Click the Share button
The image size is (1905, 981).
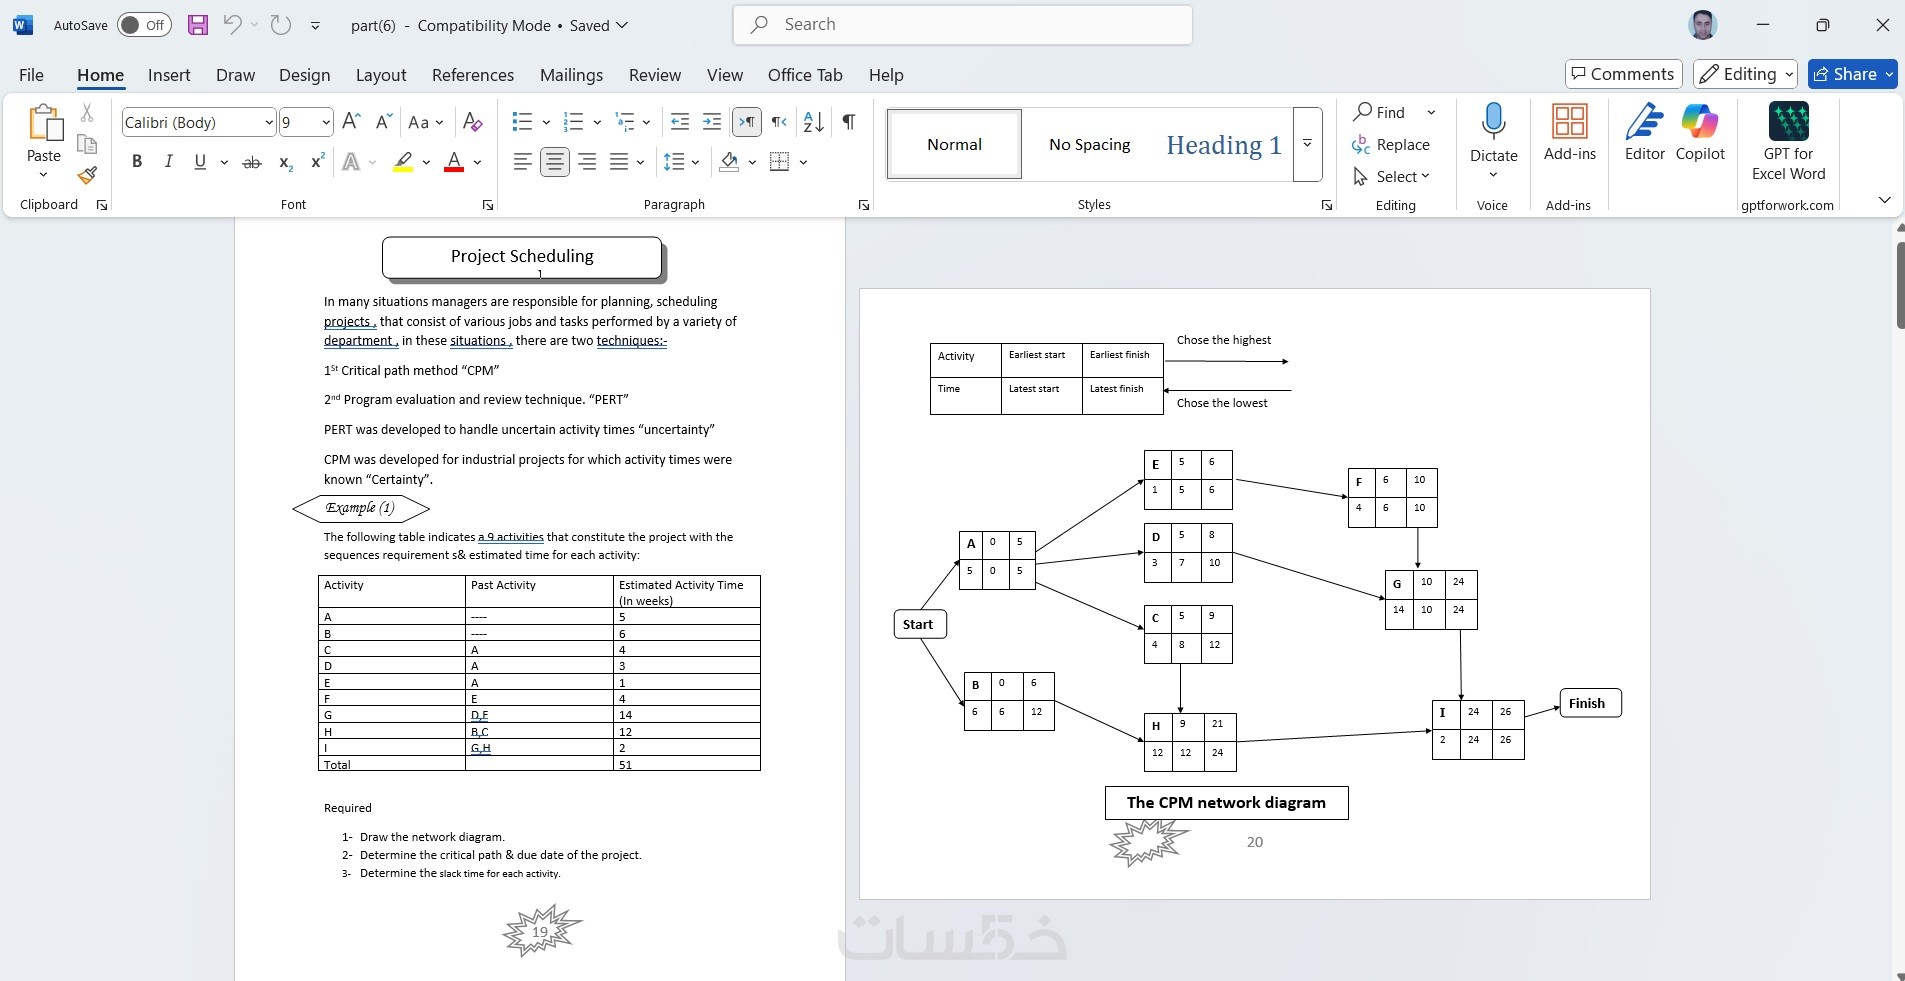[1852, 74]
